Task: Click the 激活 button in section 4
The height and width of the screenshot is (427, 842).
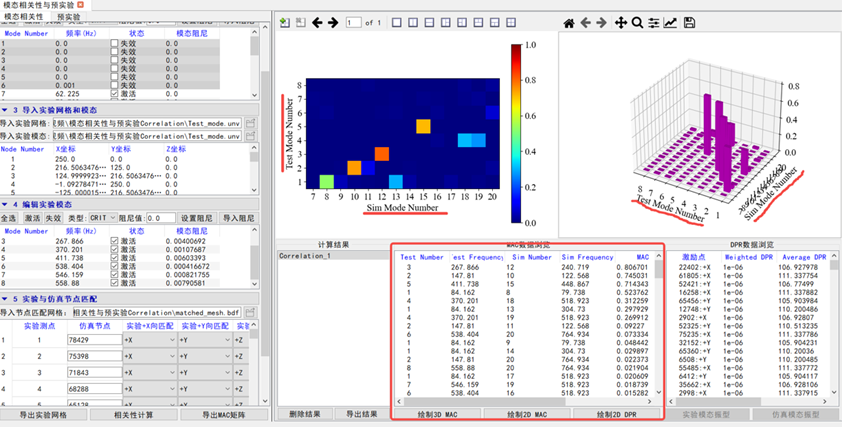Action: point(32,218)
